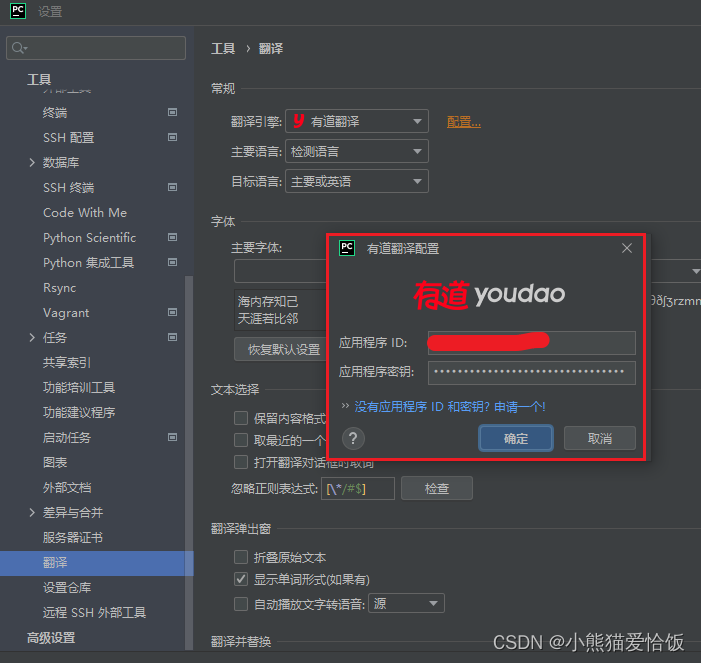The image size is (701, 663).
Task: Select 图表 in settings tree
Action: pyautogui.click(x=55, y=462)
